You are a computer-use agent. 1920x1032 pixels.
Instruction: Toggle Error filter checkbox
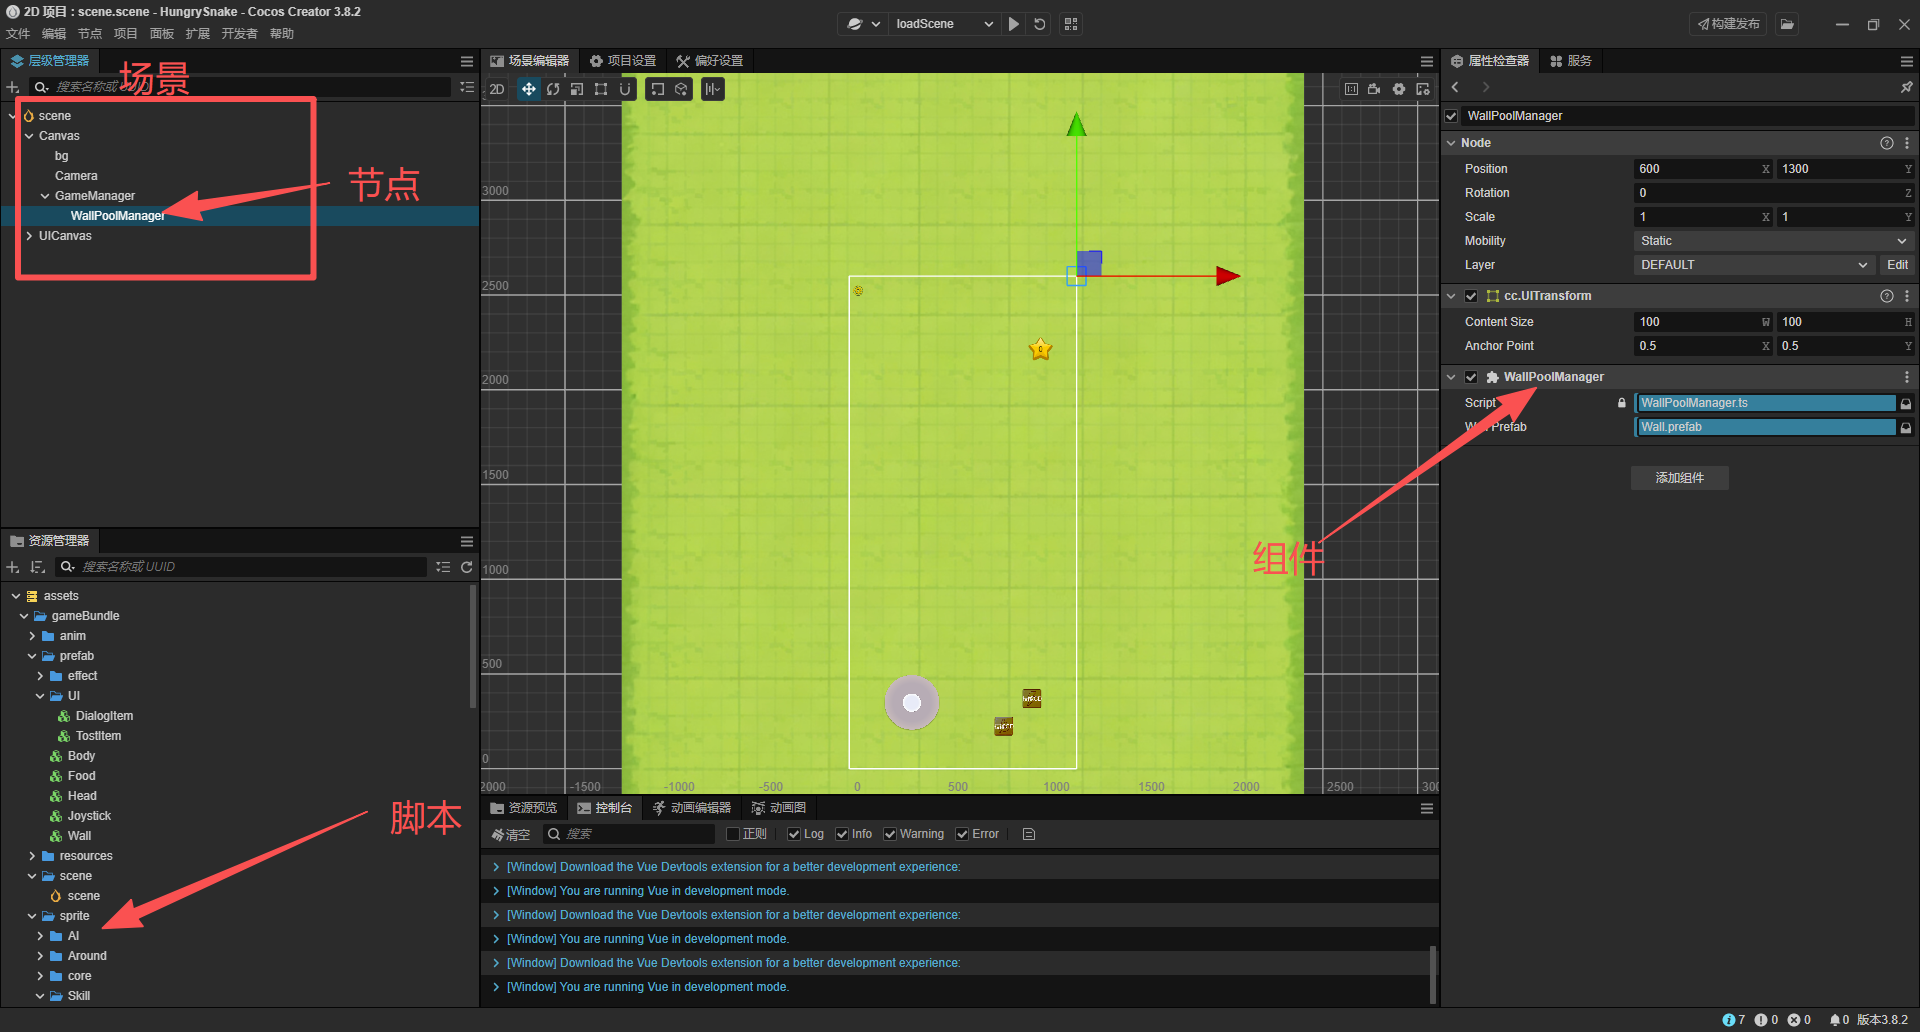[x=962, y=834]
